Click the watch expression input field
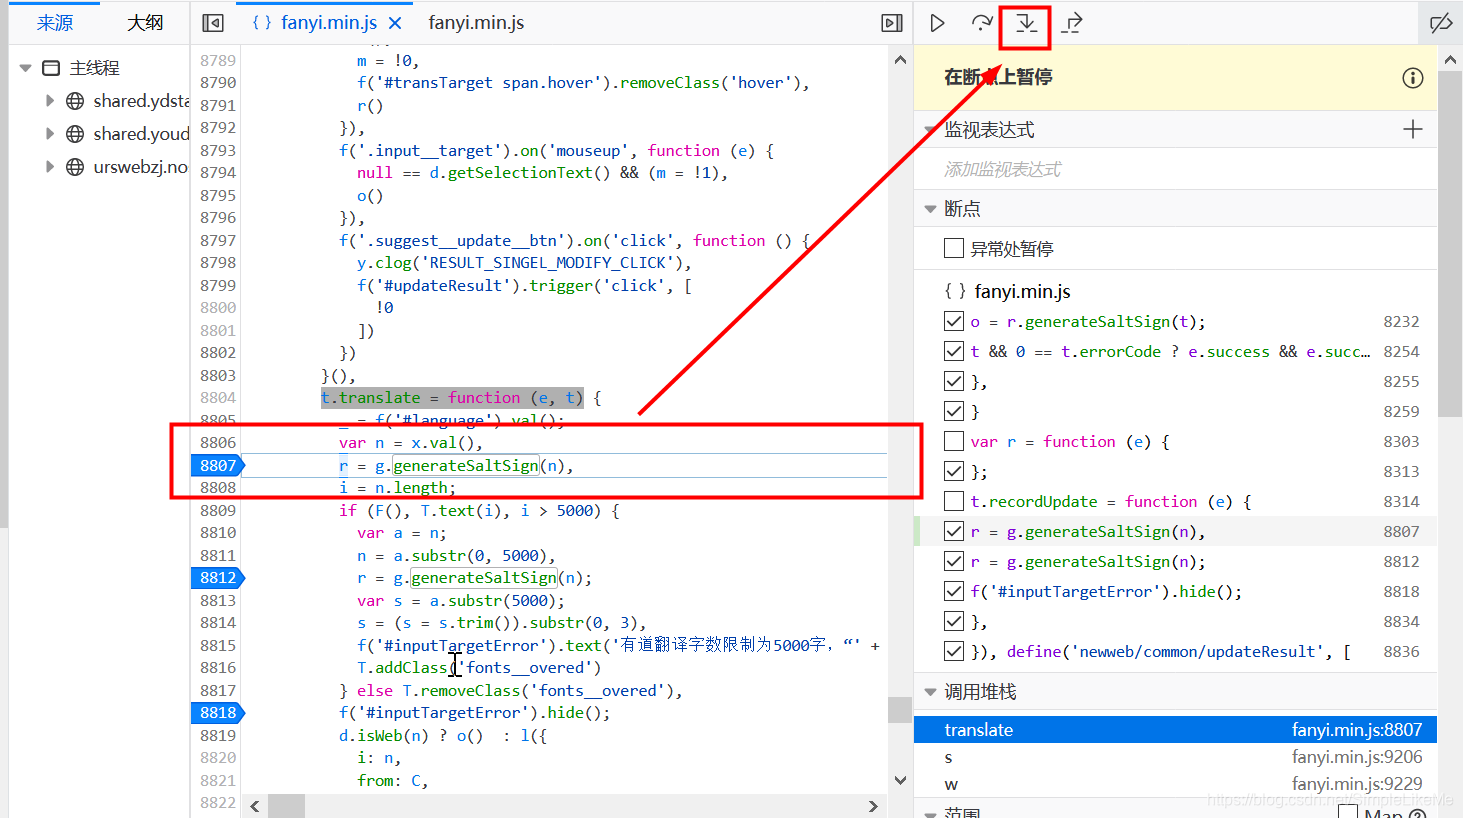 click(x=1175, y=170)
